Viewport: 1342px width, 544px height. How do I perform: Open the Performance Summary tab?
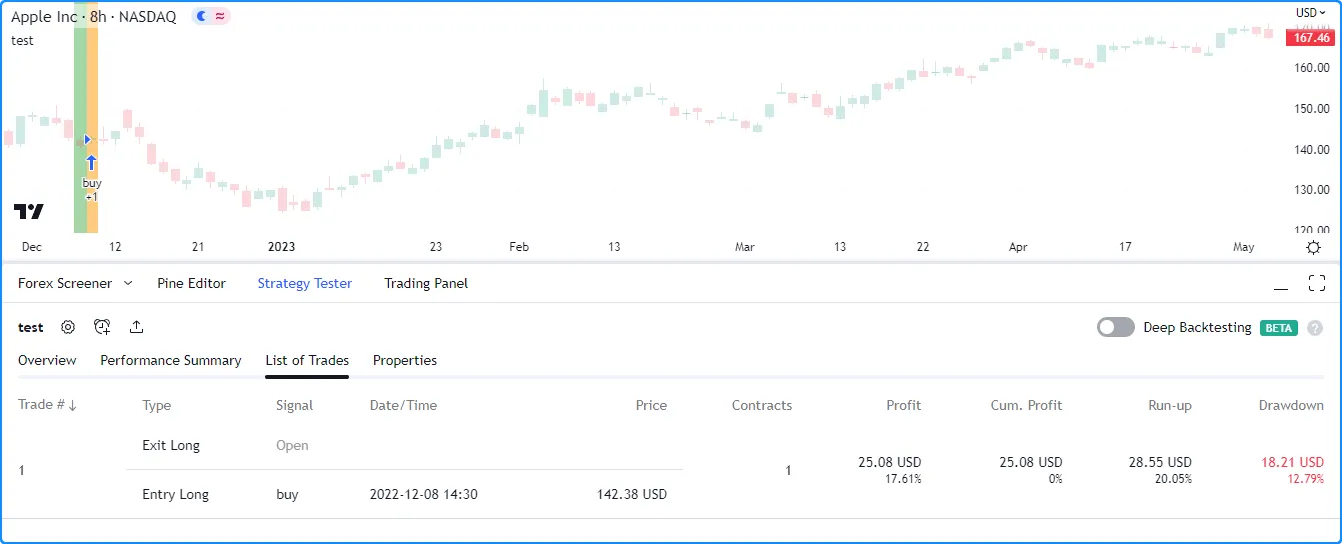point(171,360)
